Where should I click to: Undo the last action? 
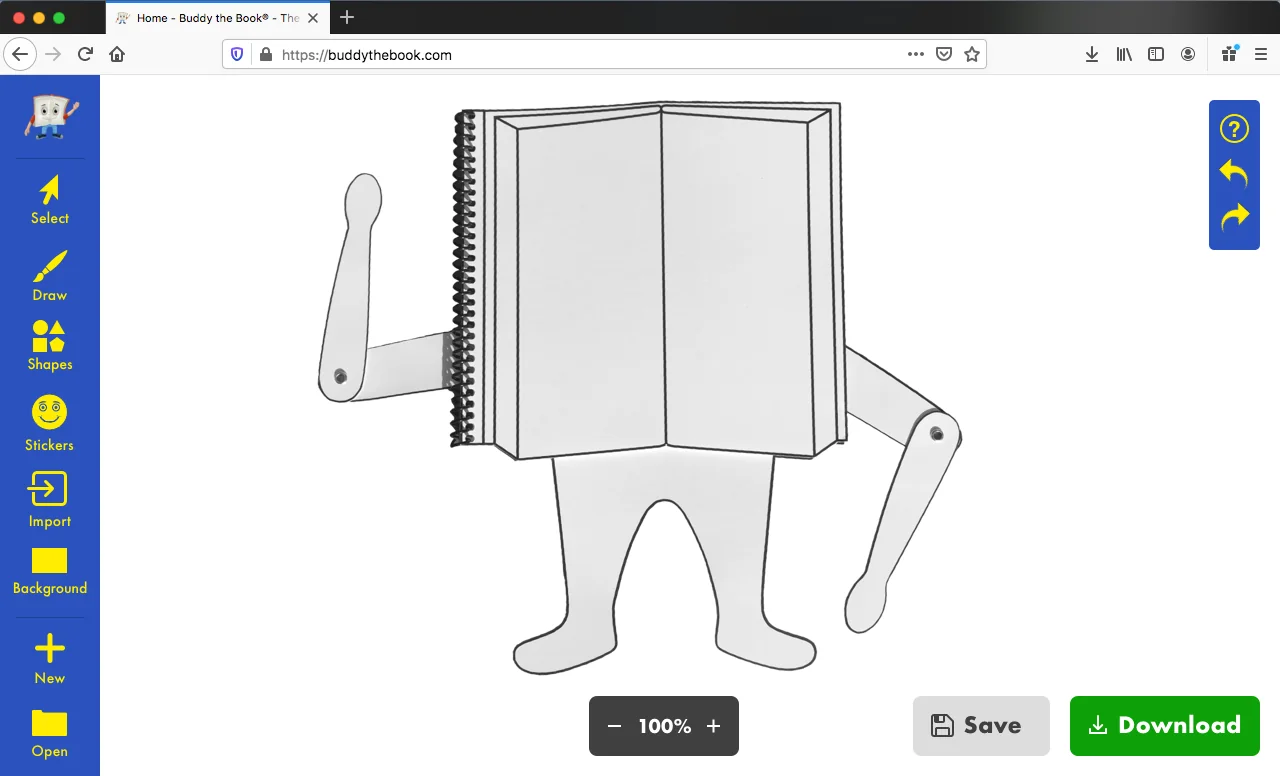coord(1234,173)
